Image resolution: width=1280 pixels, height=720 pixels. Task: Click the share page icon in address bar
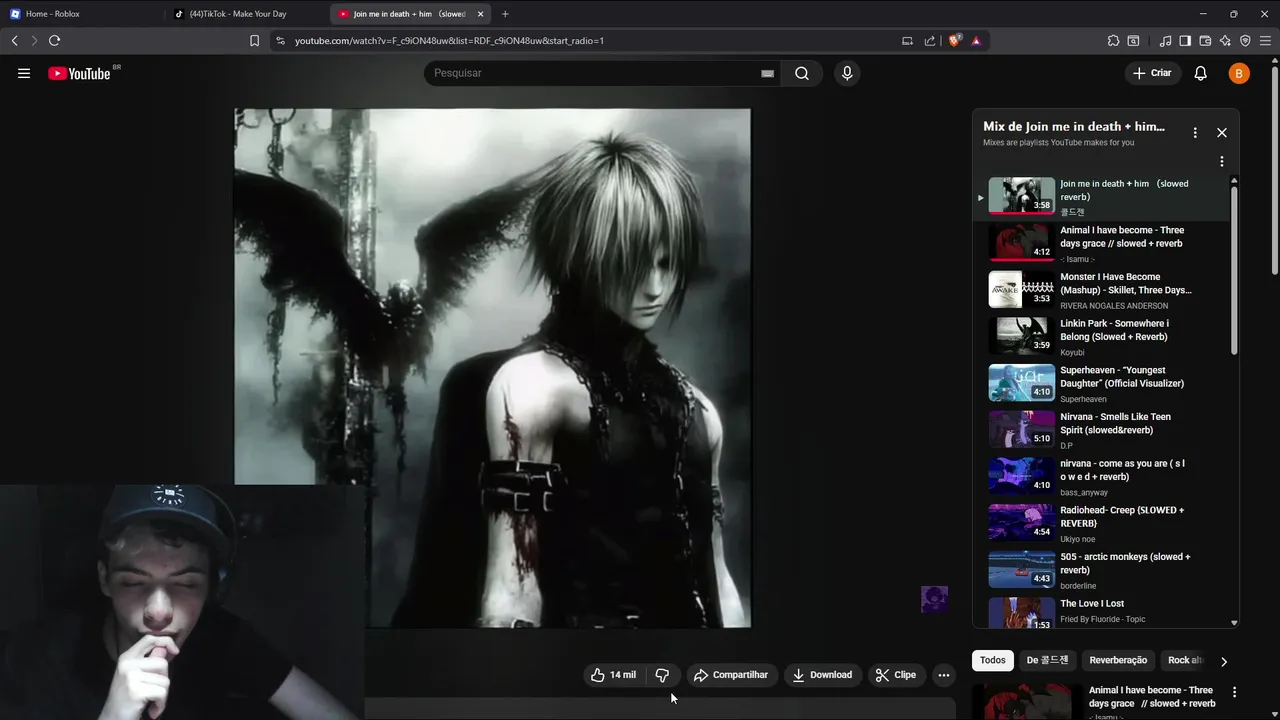click(930, 41)
